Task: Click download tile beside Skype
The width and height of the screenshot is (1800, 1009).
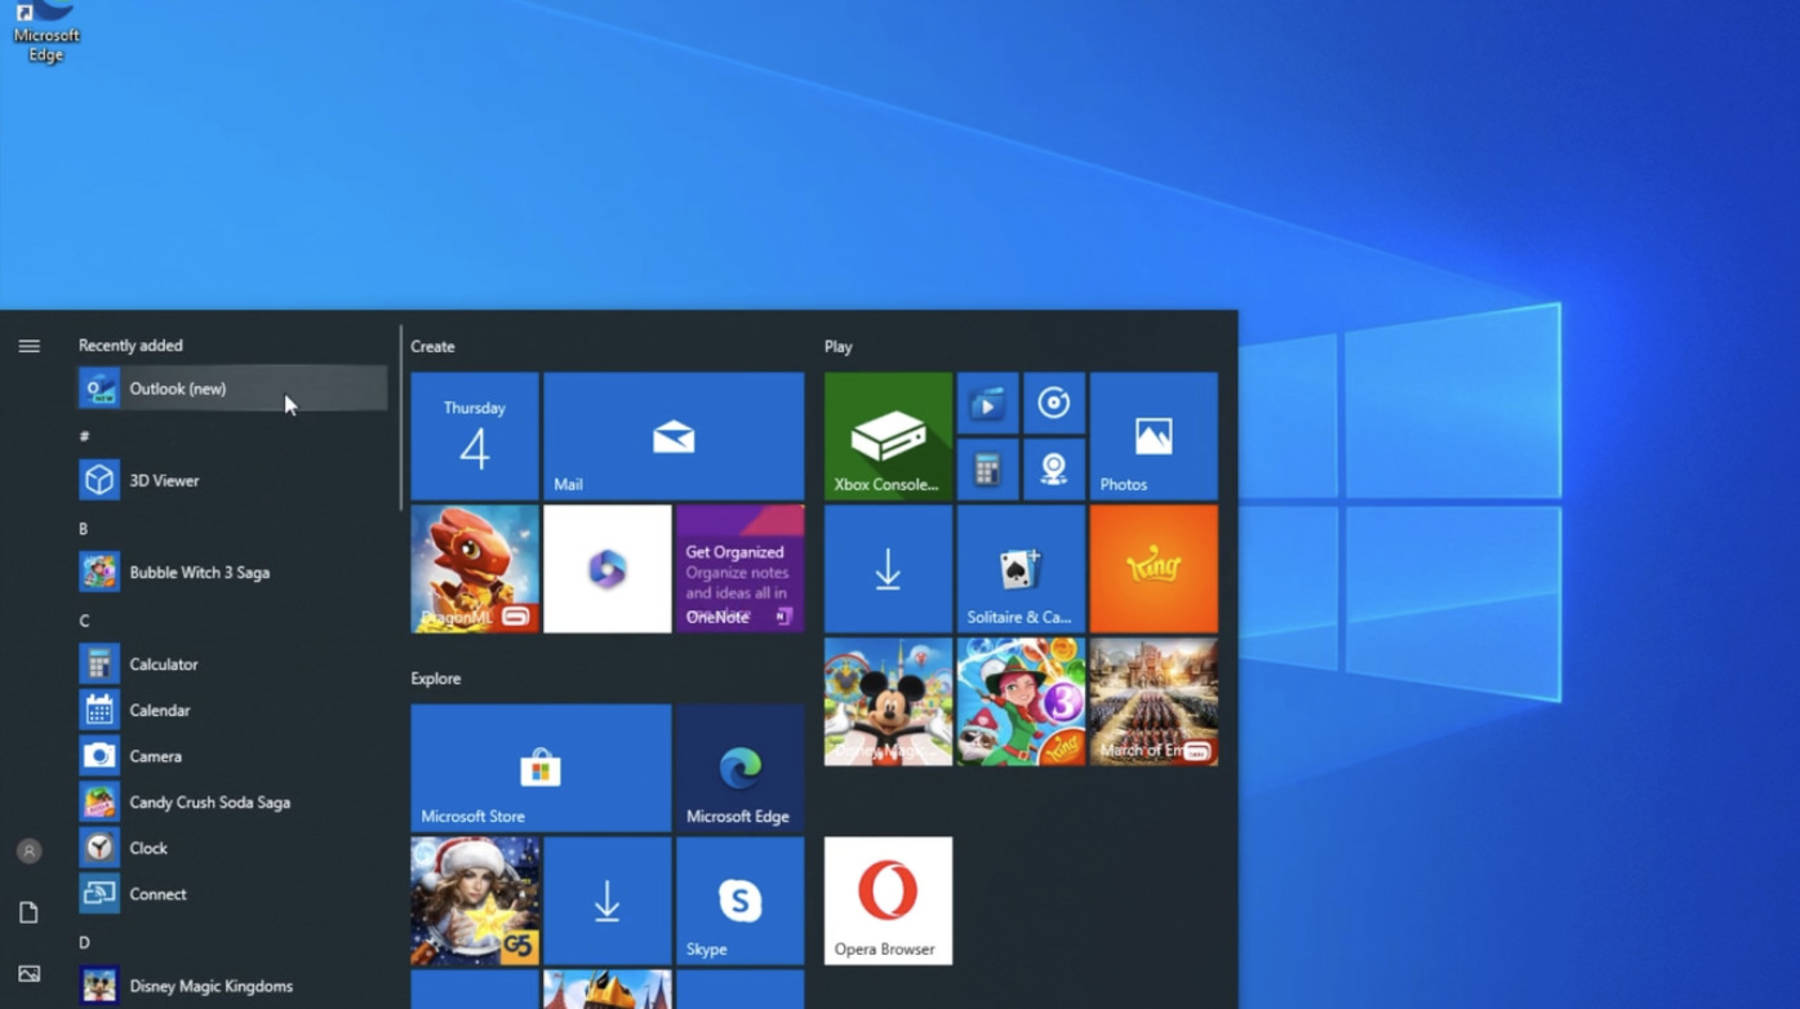Action: coord(607,901)
